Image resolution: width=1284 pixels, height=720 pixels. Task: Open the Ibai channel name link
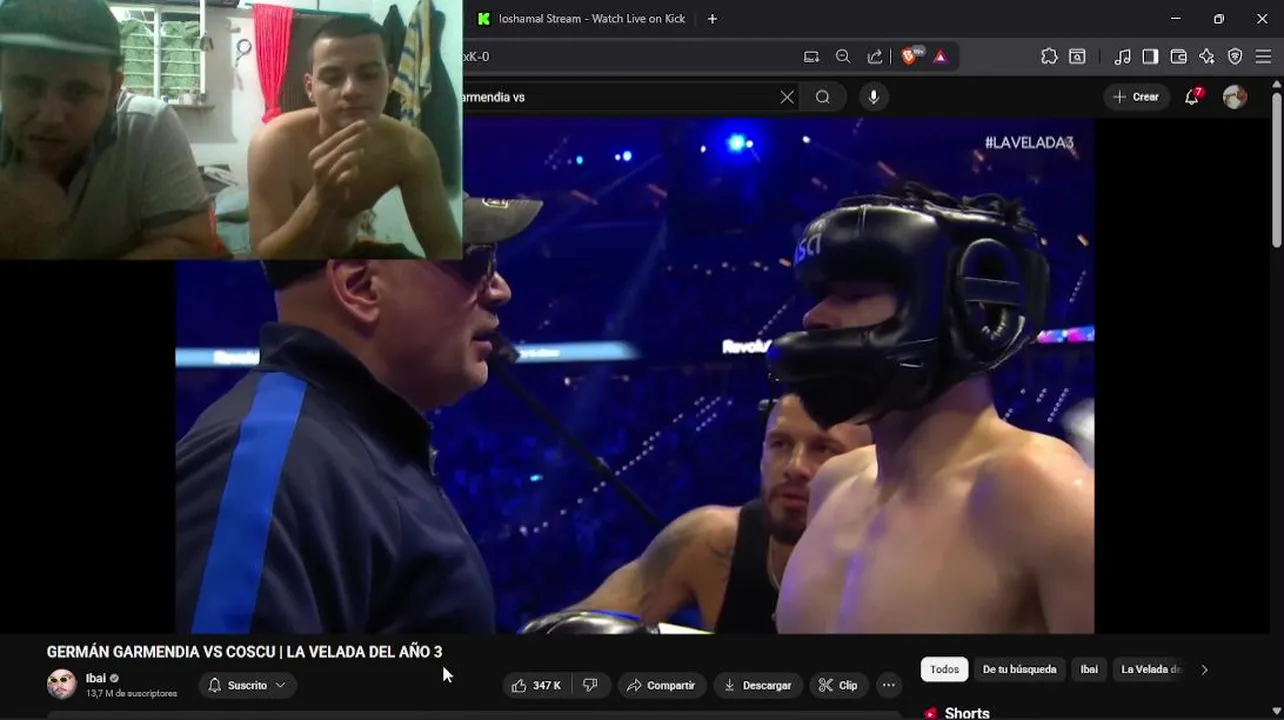coord(96,678)
